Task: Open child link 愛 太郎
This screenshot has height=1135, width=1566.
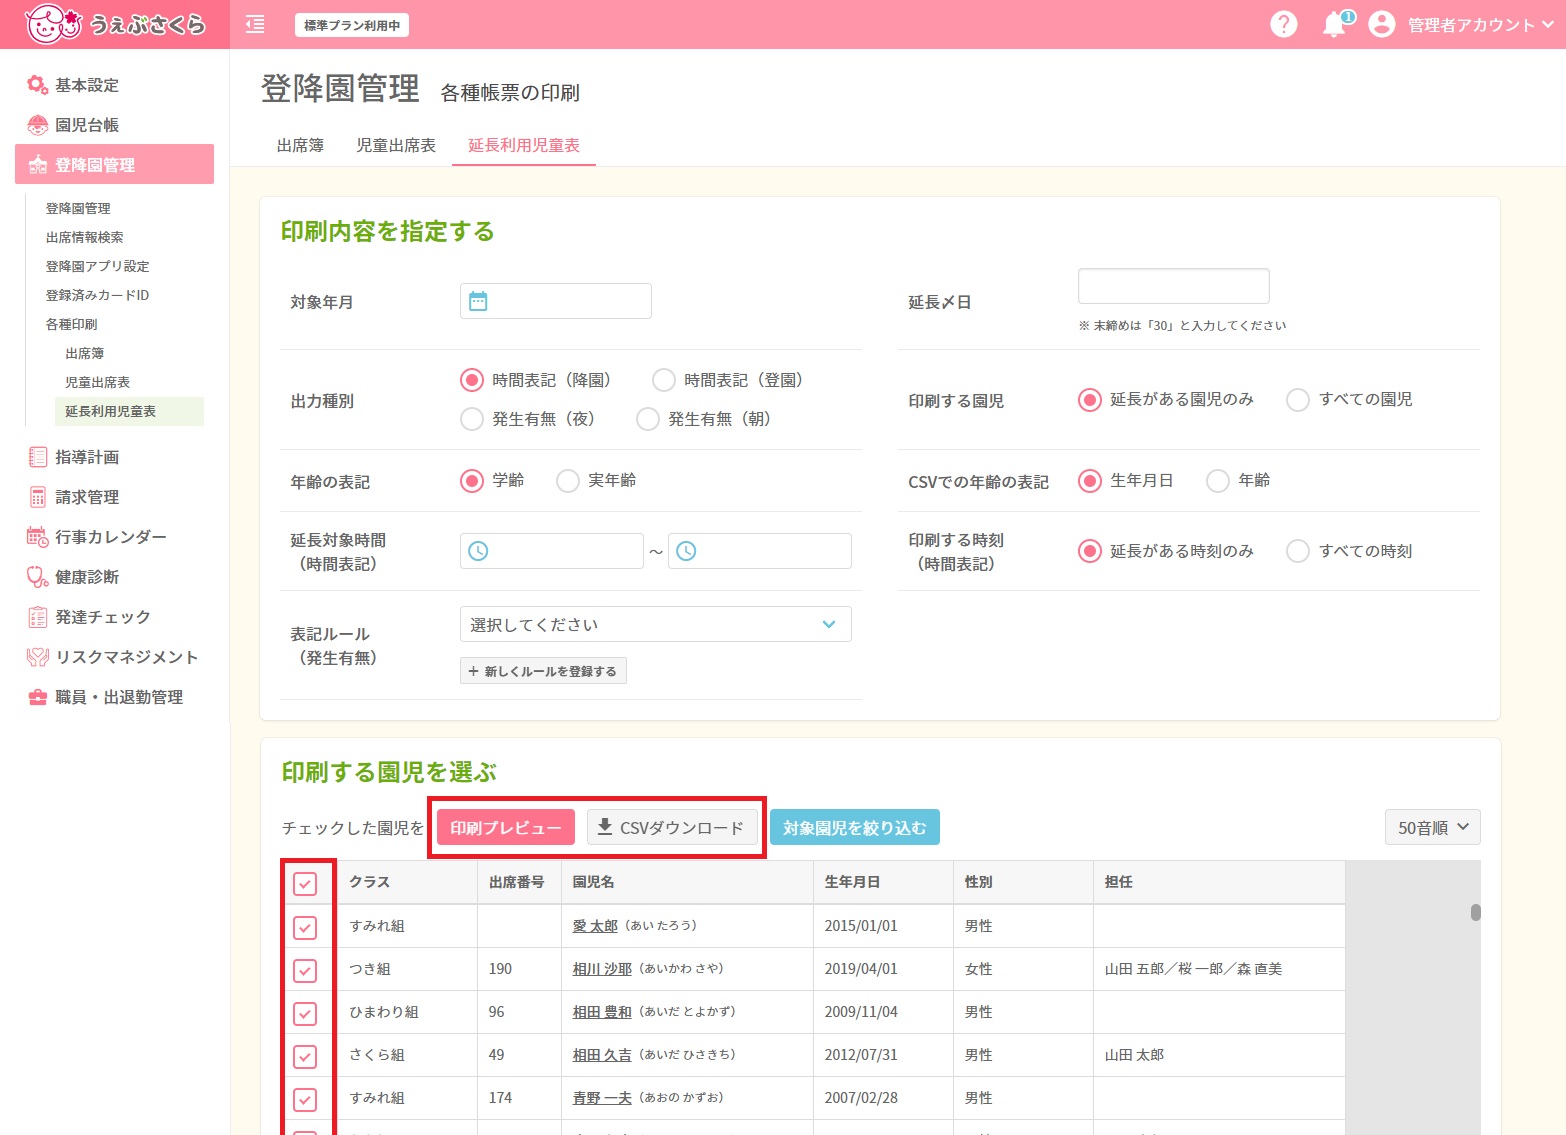Action: (595, 926)
